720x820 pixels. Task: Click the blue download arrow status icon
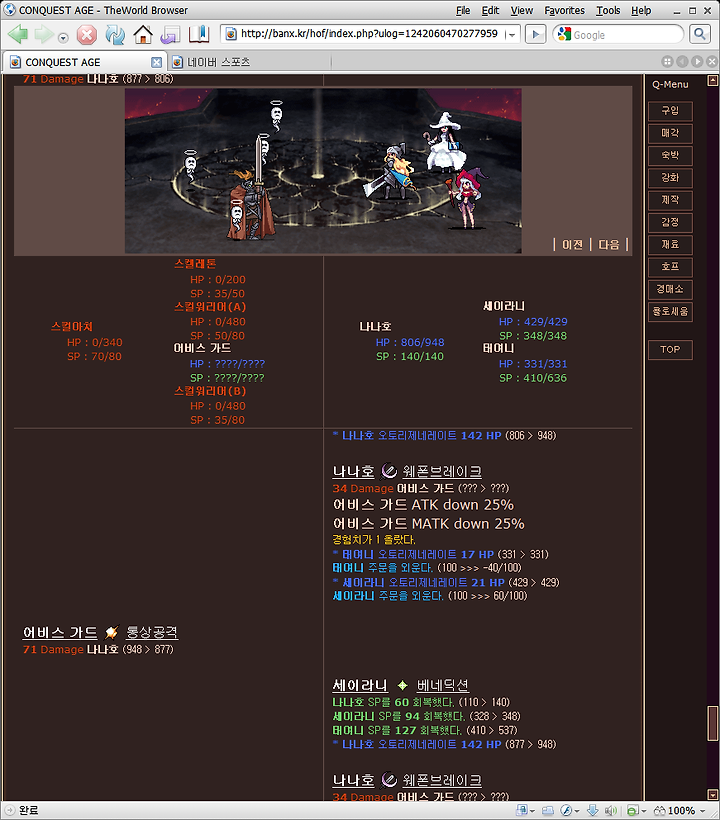[x=593, y=810]
